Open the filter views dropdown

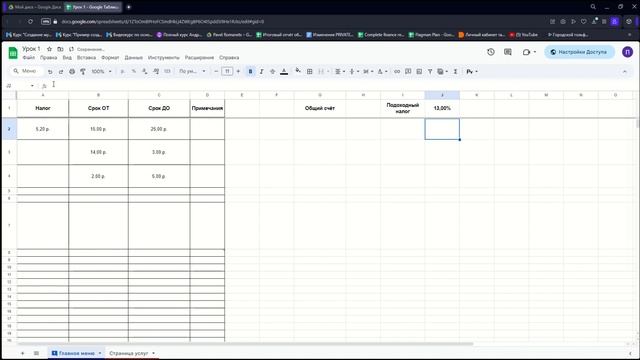coord(442,71)
